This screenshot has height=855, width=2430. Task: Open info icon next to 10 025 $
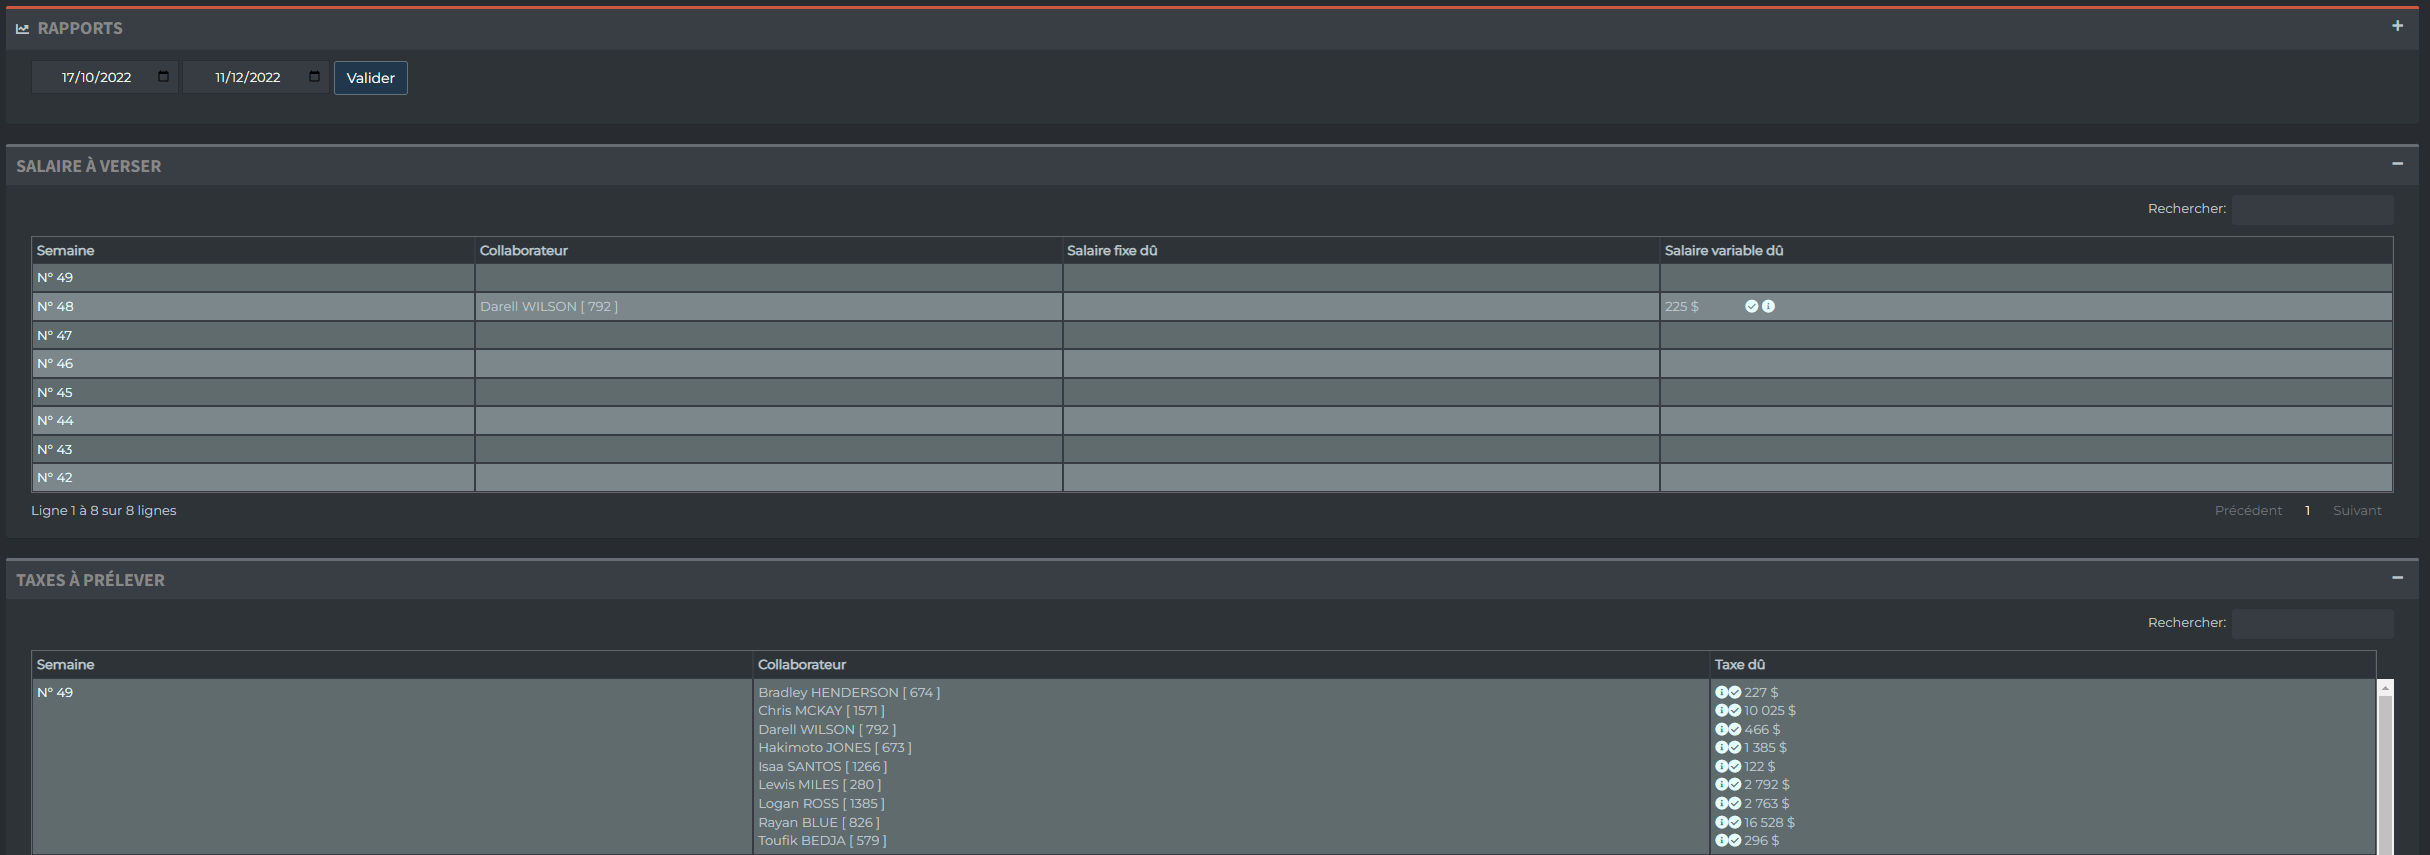pyautogui.click(x=1721, y=711)
